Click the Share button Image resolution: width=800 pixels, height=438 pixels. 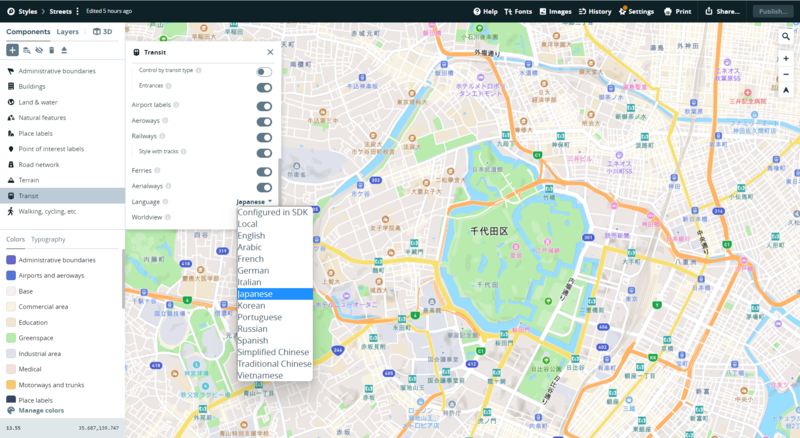[722, 11]
